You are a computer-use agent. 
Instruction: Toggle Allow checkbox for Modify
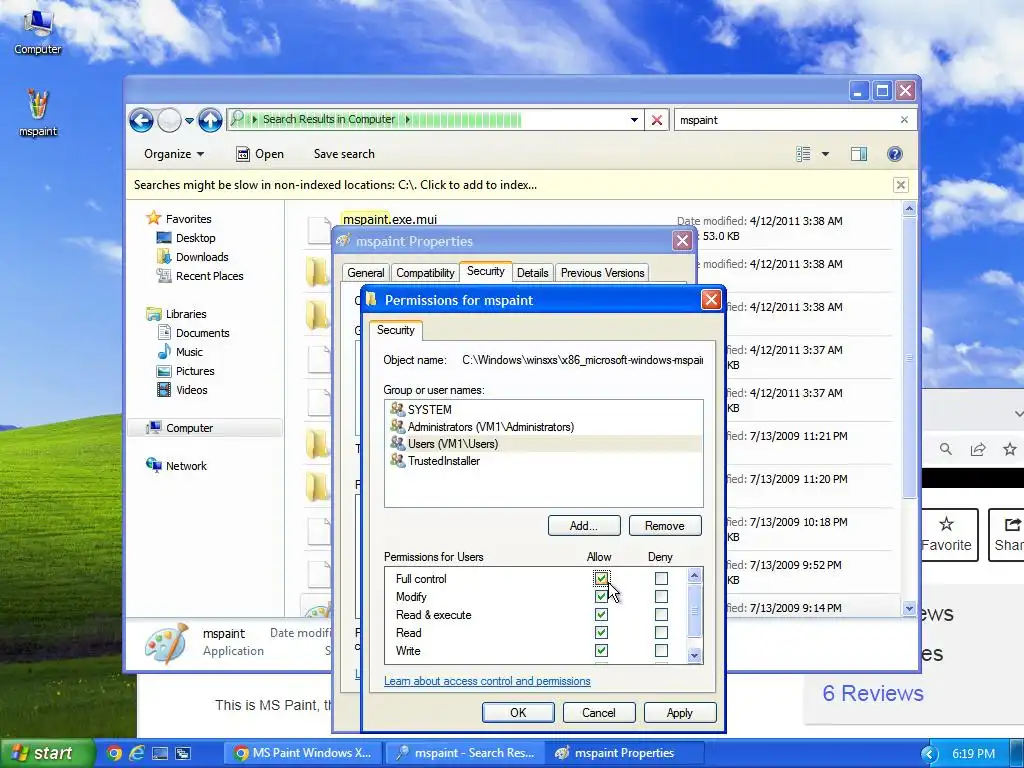tap(601, 596)
